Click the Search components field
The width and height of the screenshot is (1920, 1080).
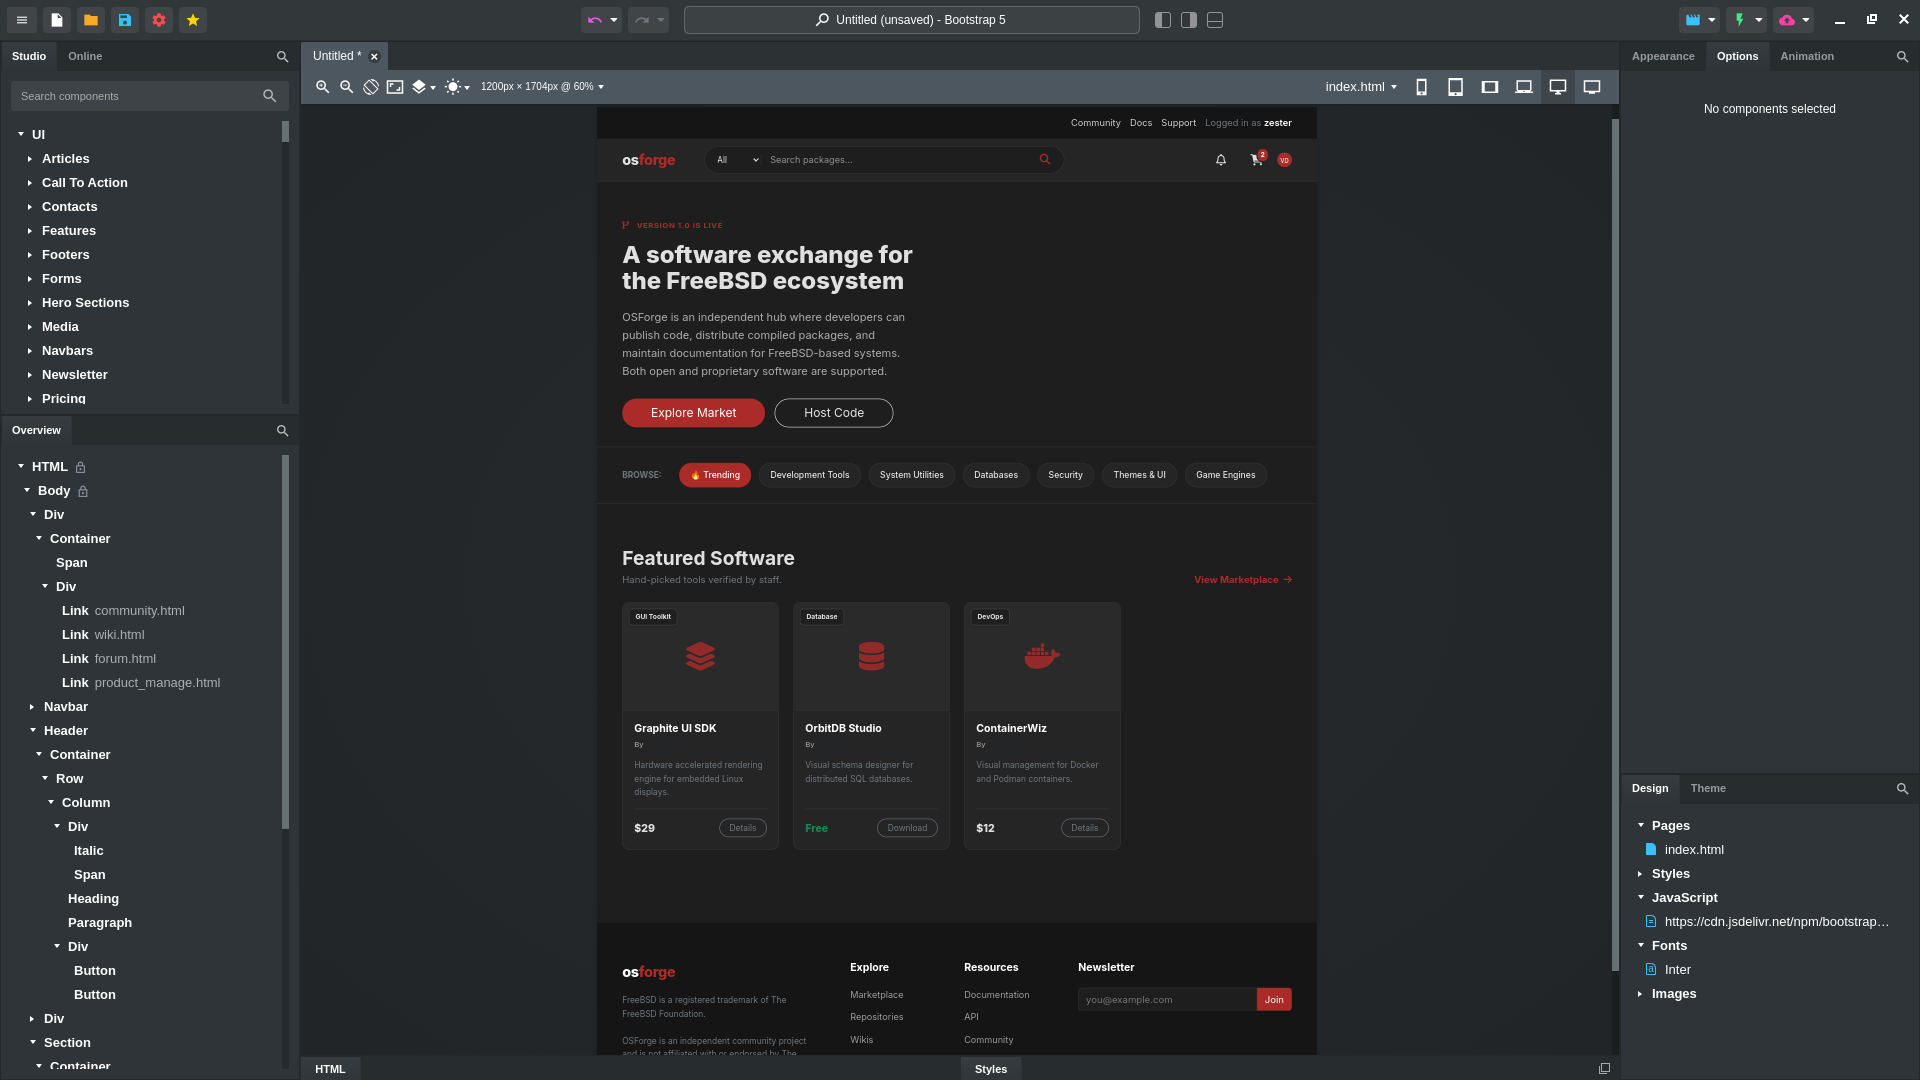point(135,96)
